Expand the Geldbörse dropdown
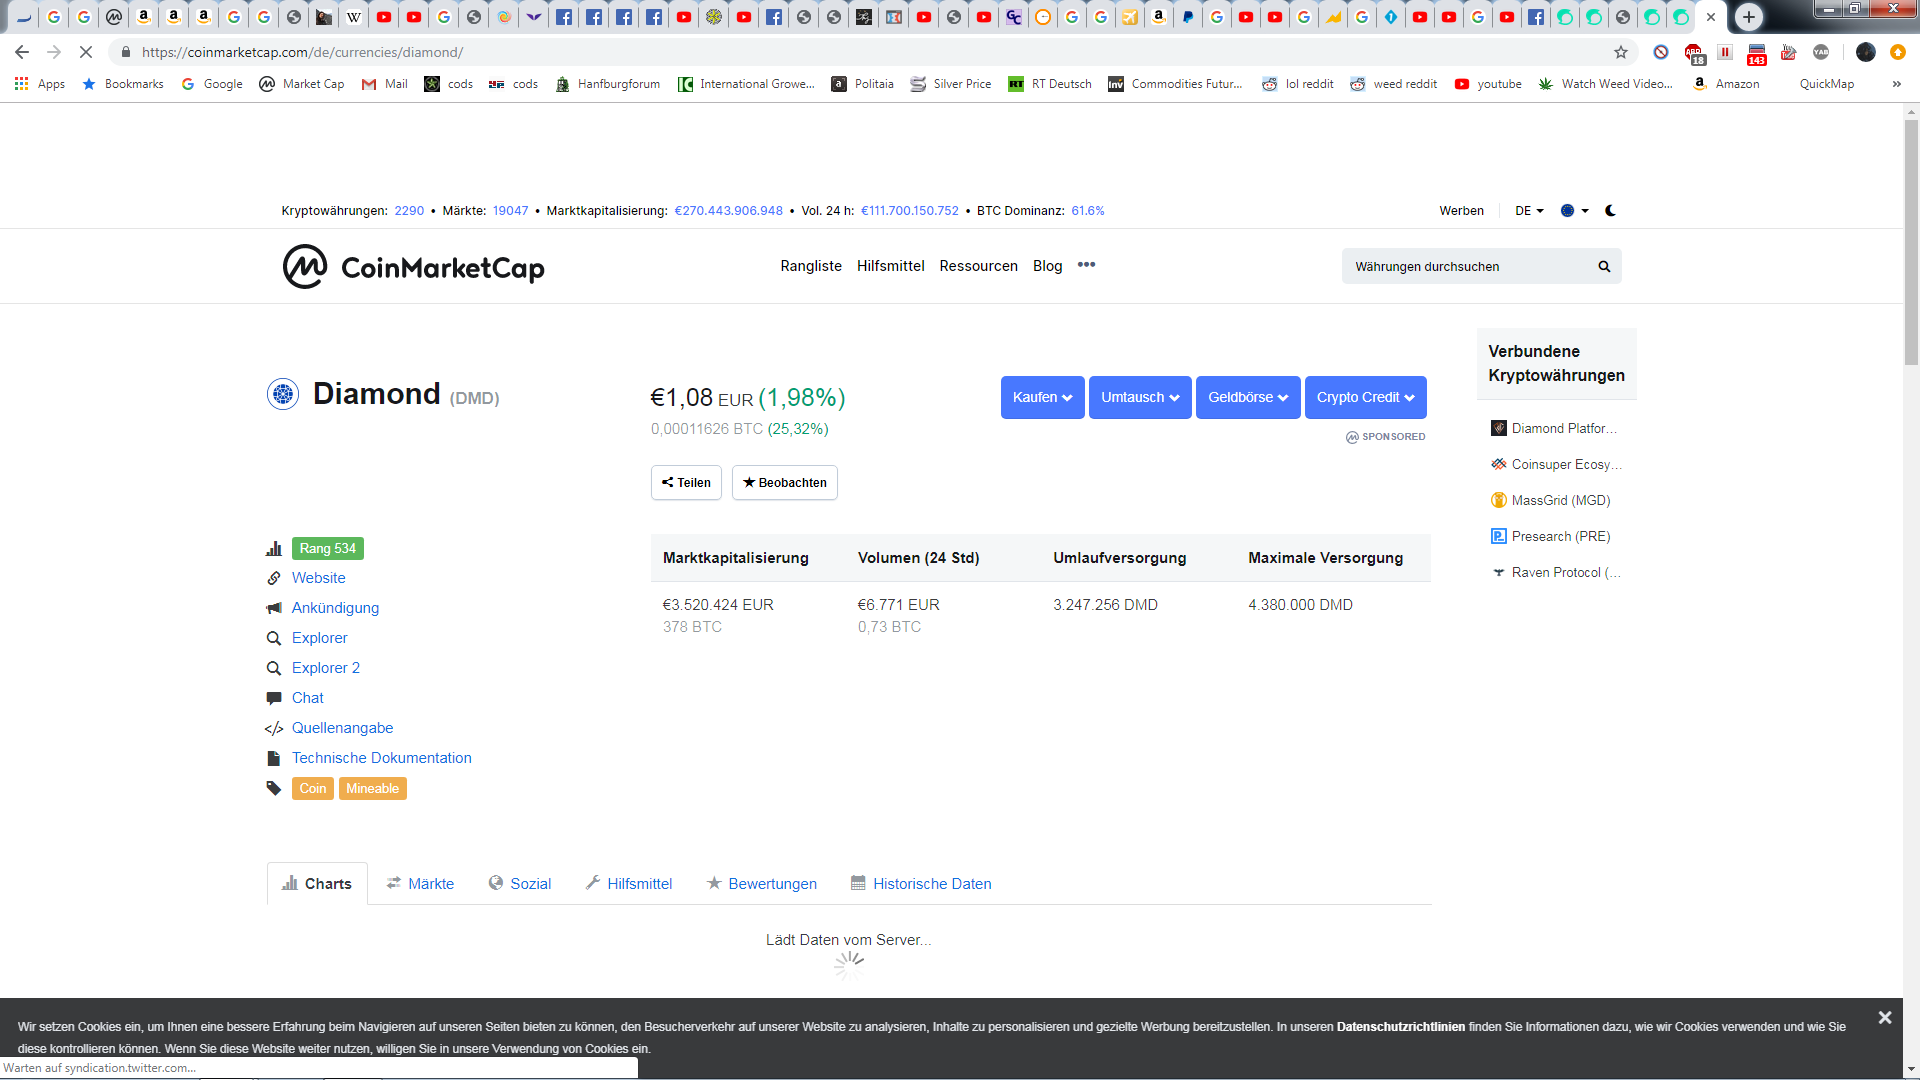 [1247, 398]
